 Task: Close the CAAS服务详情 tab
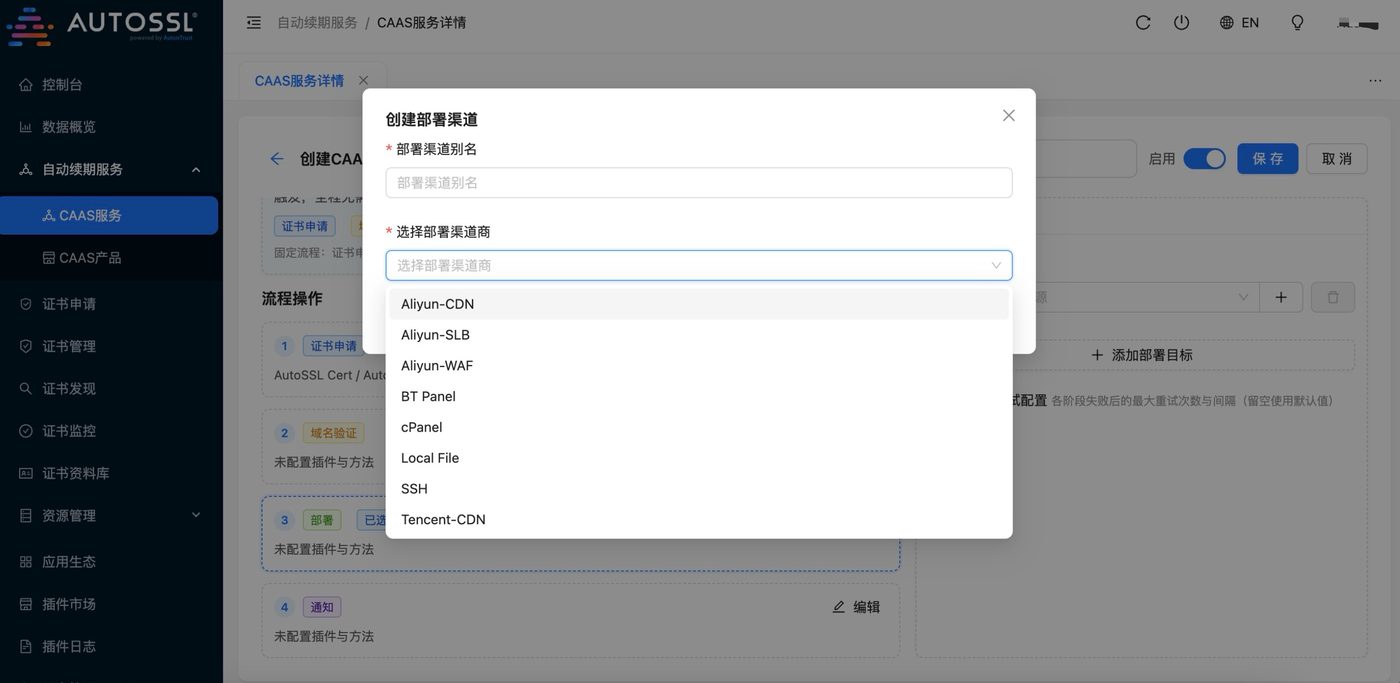tap(363, 80)
